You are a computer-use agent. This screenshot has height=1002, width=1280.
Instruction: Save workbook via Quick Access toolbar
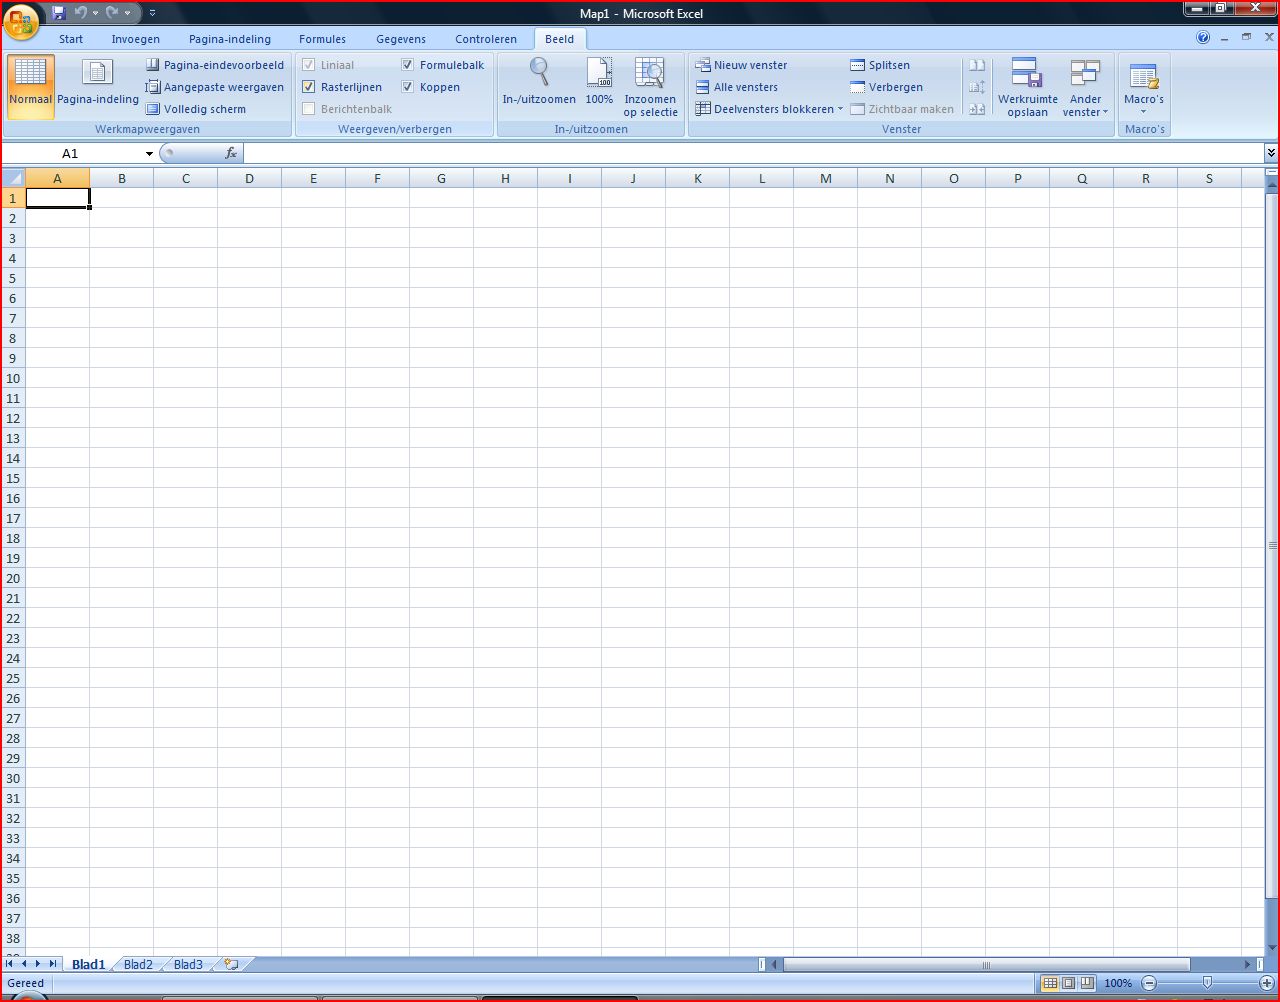[58, 13]
